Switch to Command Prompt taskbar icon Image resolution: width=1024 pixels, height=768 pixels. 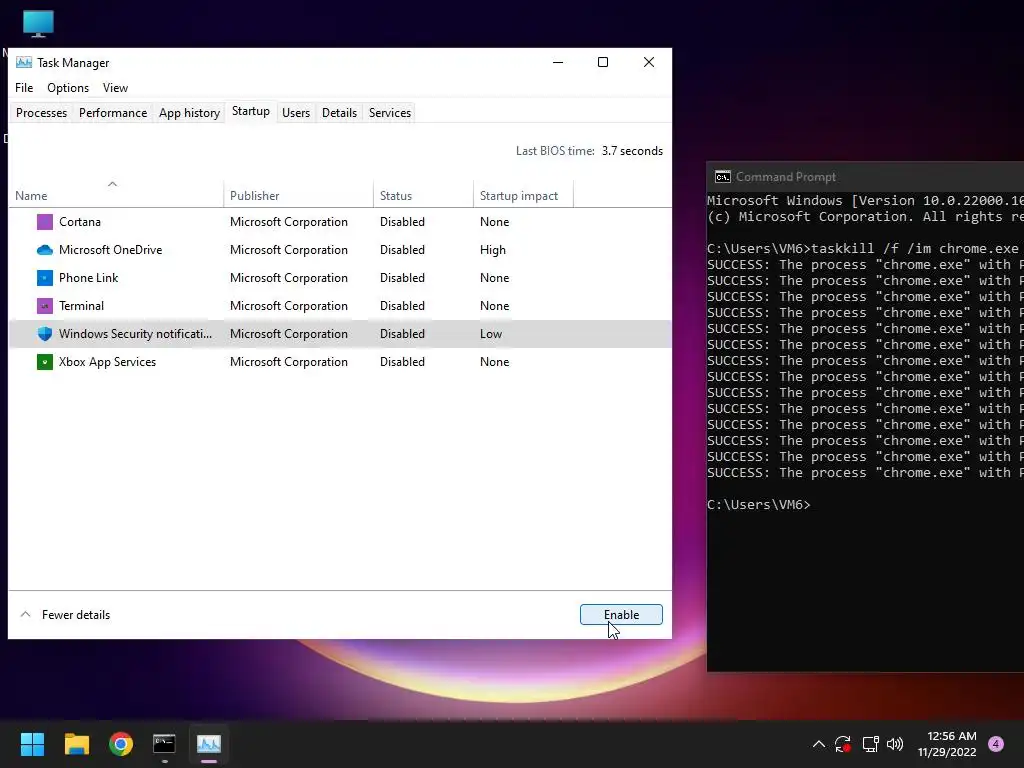[165, 744]
